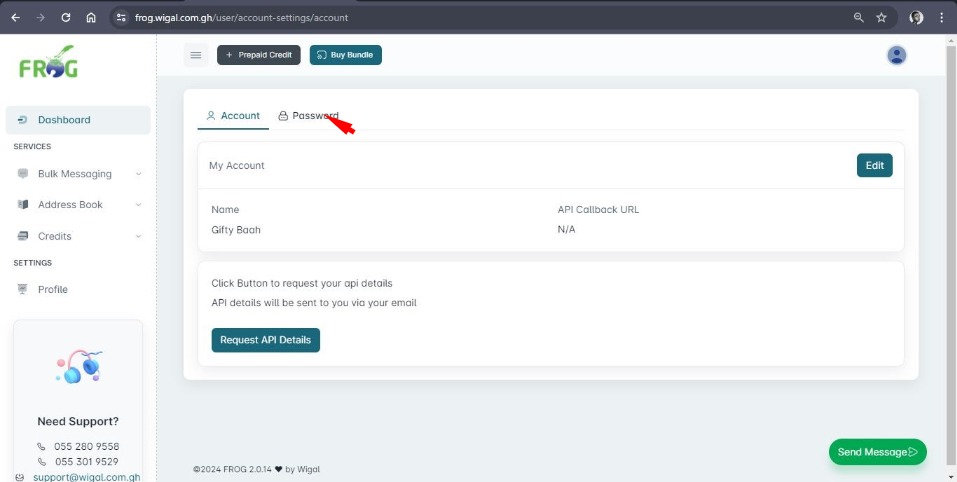Open the user avatar profile menu
Screen dimensions: 957x482
point(896,55)
